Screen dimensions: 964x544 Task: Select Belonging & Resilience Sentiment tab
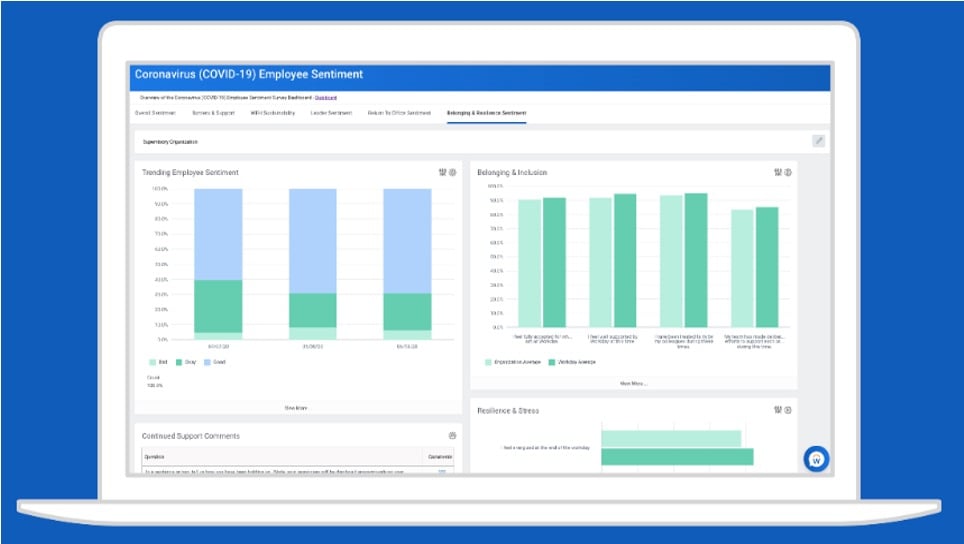pyautogui.click(x=486, y=113)
